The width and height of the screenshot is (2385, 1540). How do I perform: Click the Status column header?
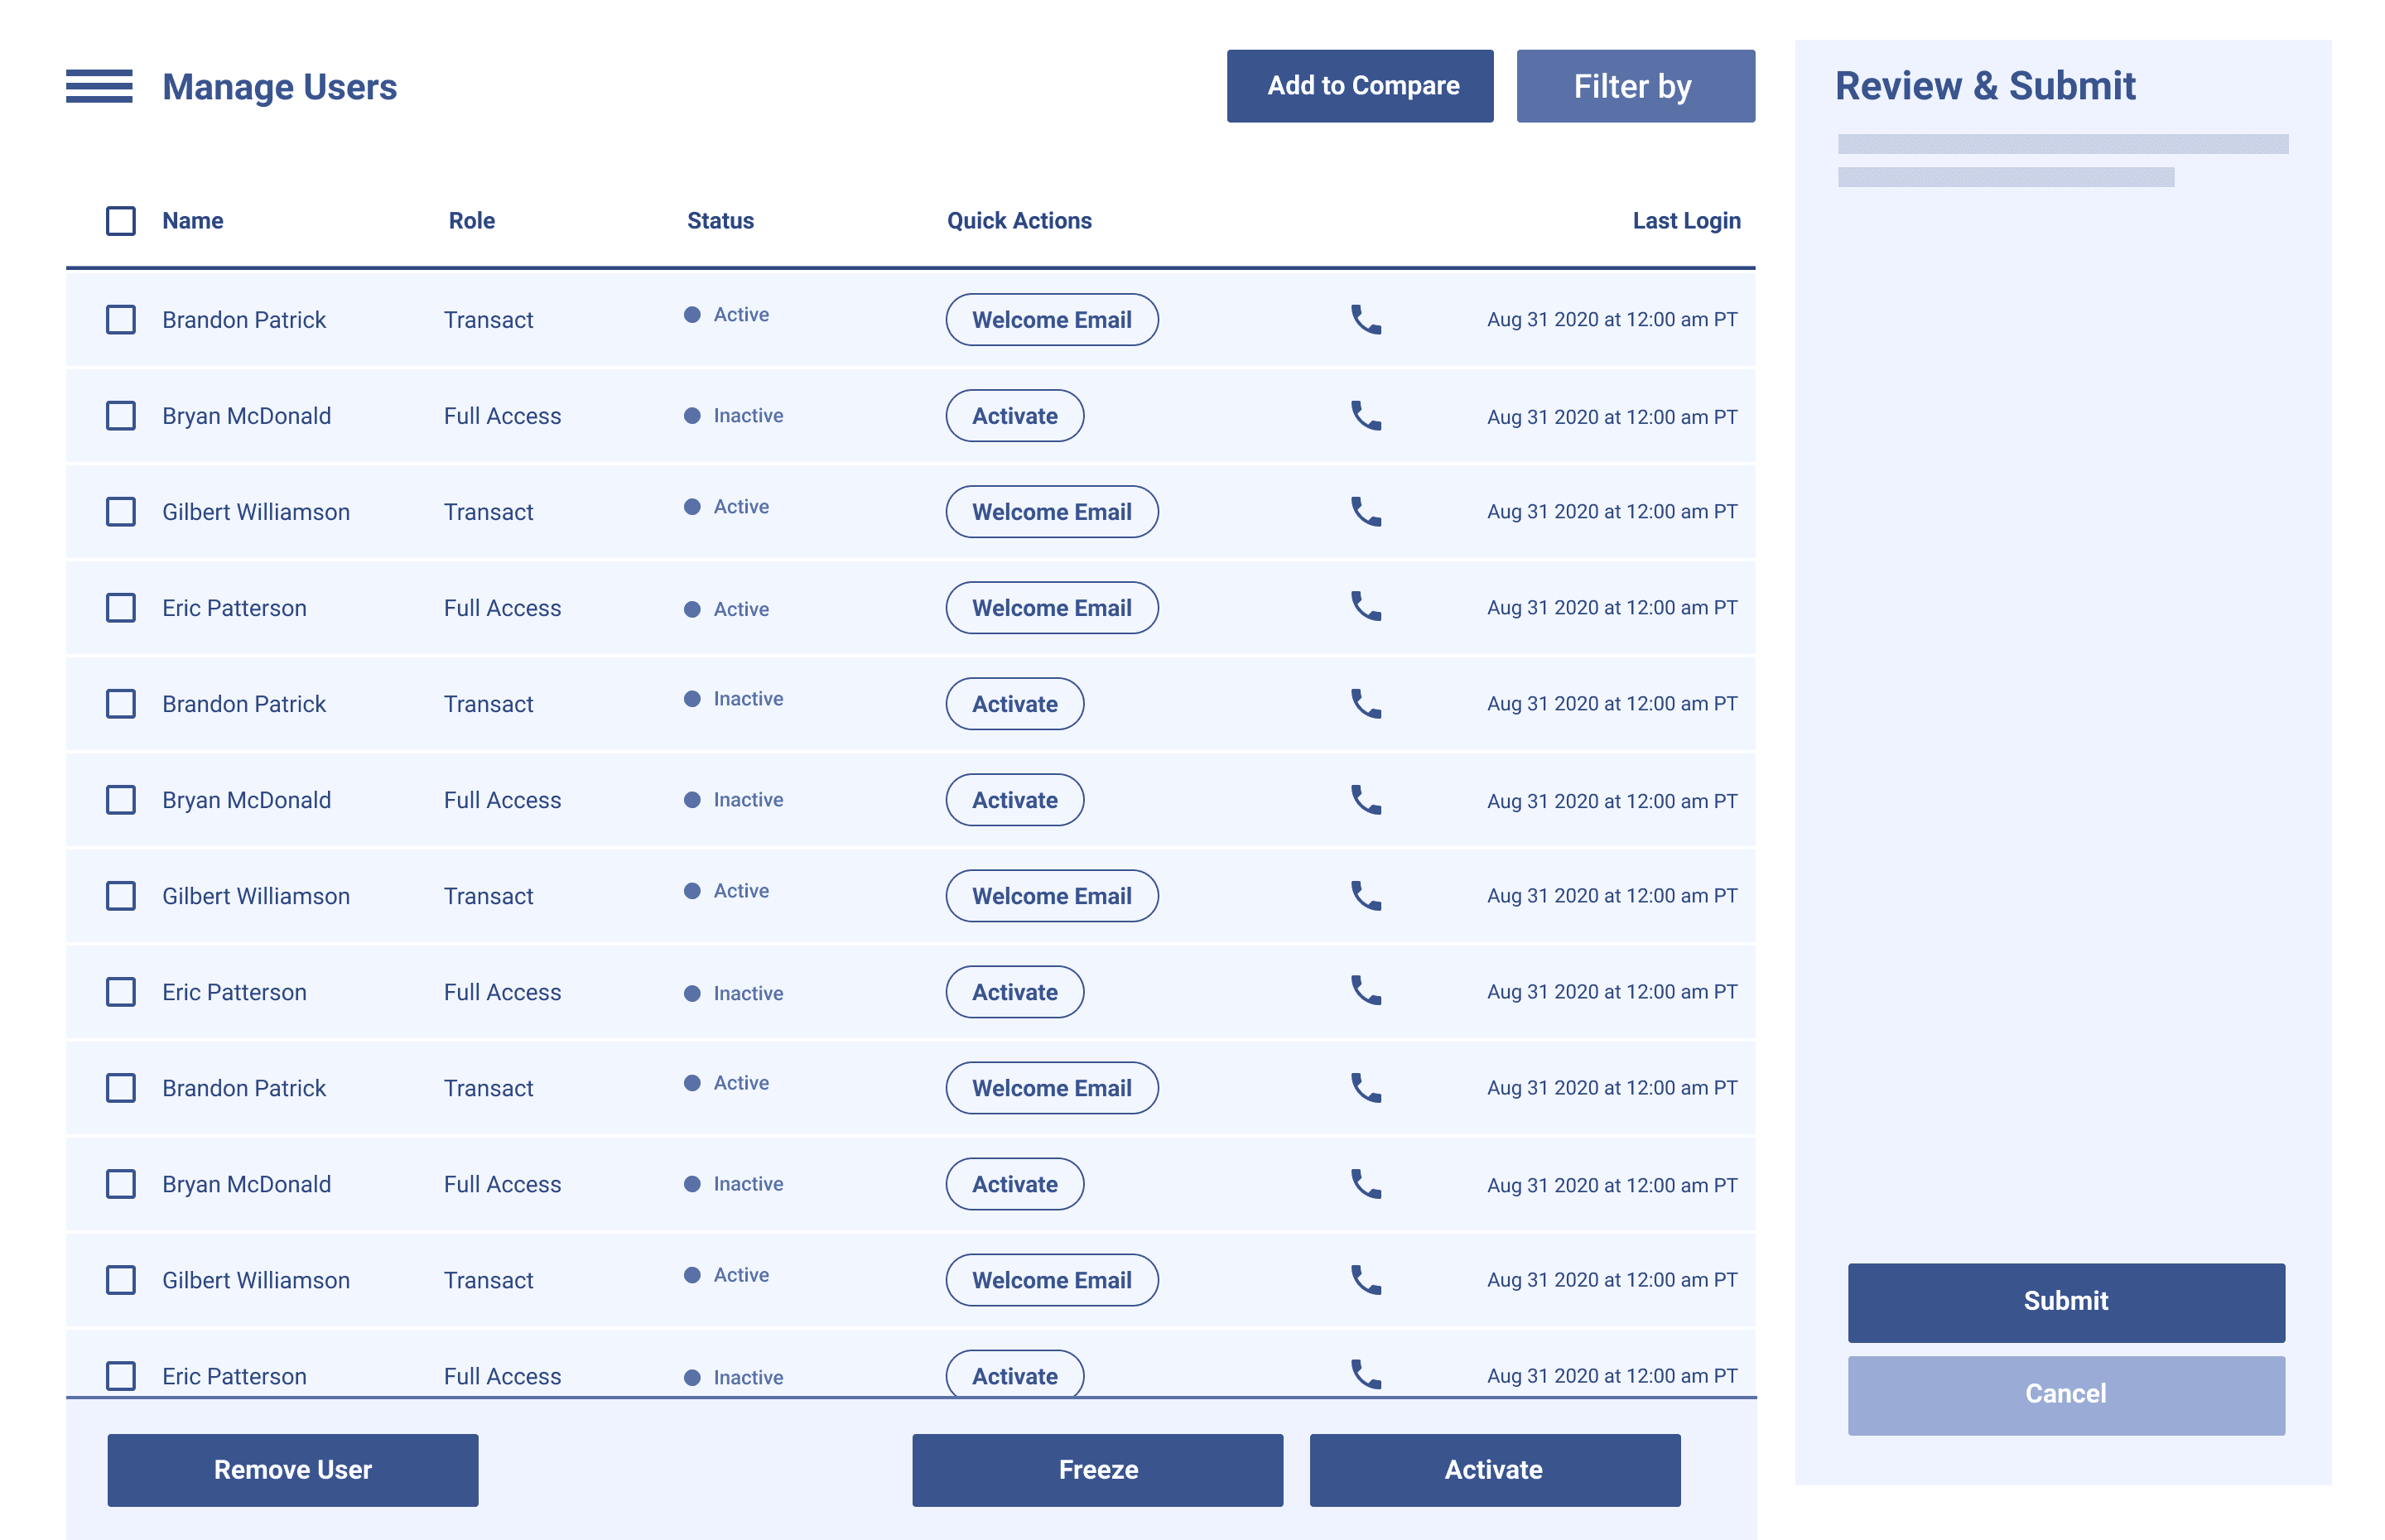tap(720, 220)
